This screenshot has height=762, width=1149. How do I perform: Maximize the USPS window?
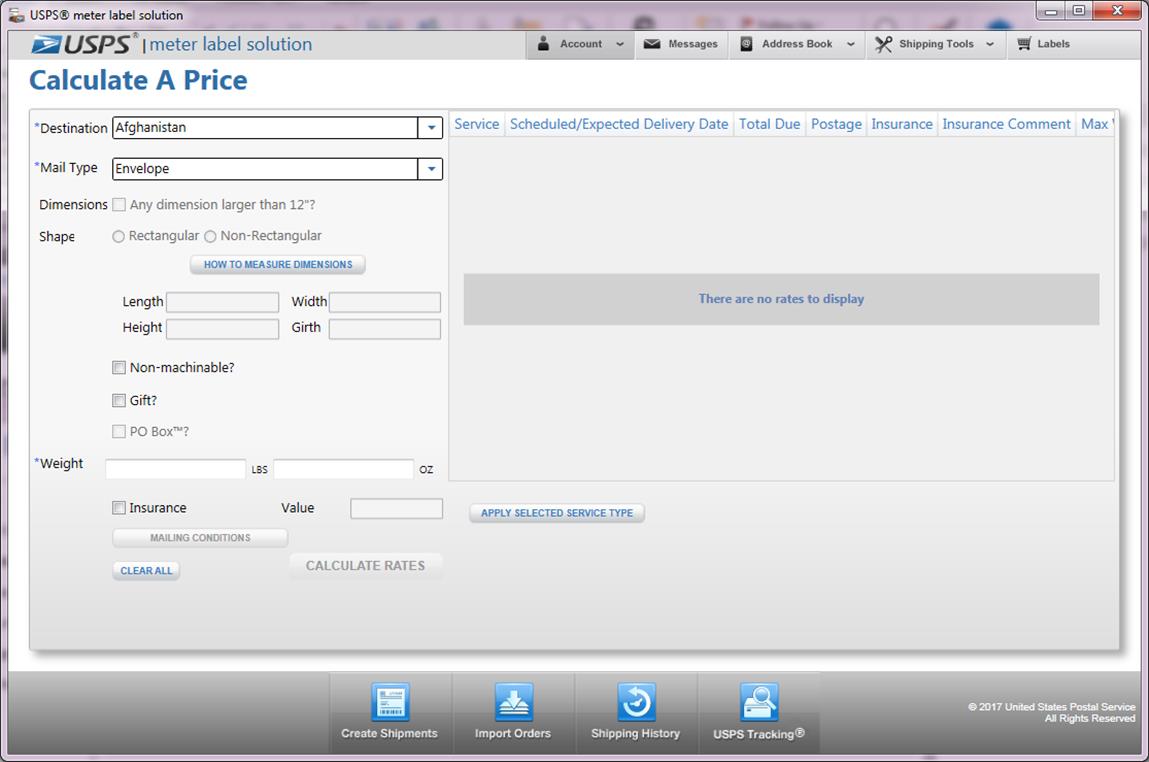tap(1079, 11)
